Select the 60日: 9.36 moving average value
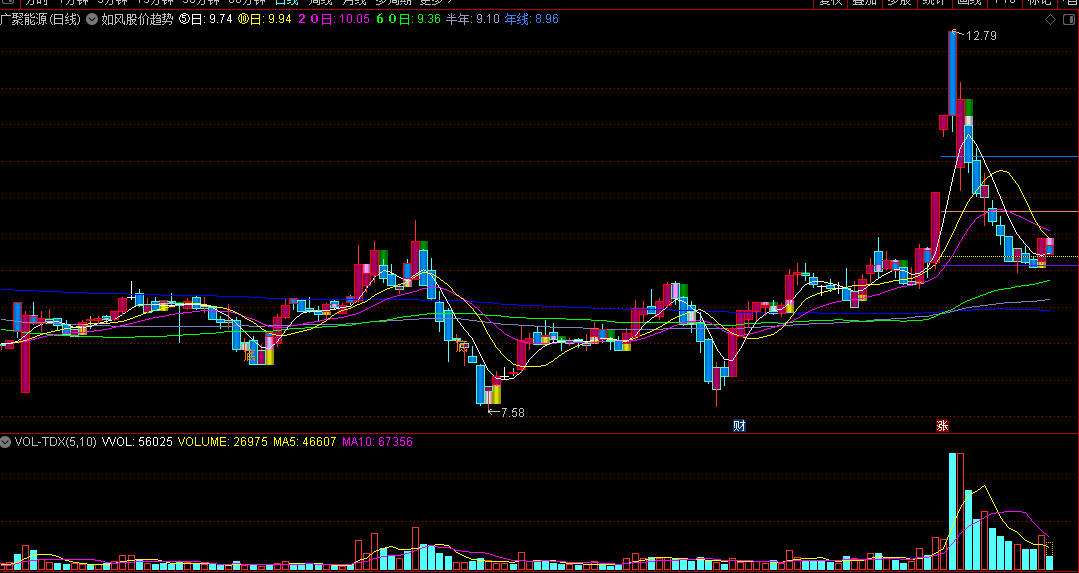 pyautogui.click(x=408, y=19)
